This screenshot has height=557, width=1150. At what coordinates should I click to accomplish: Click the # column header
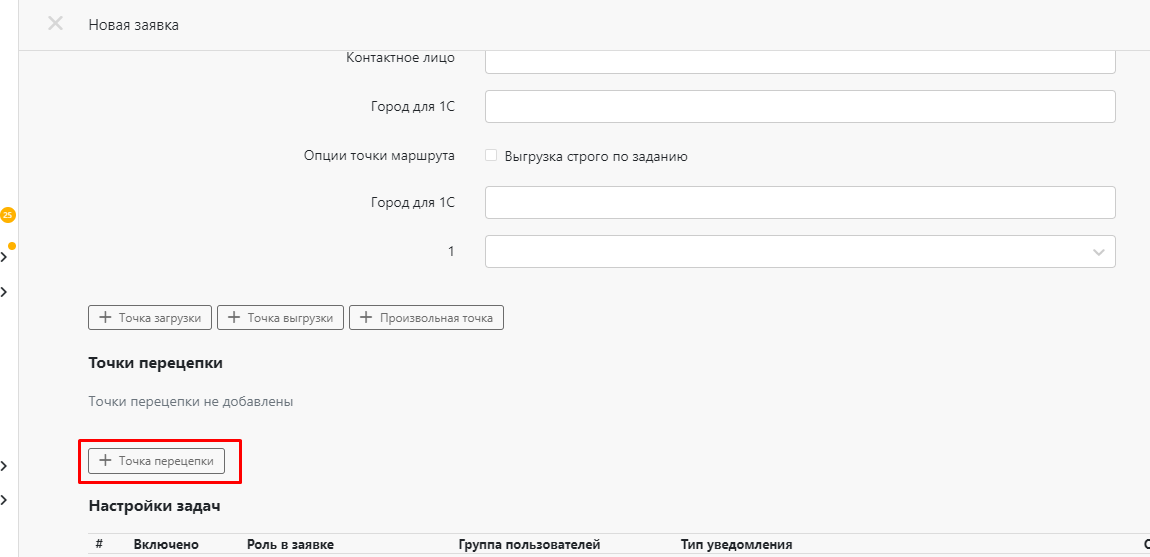[x=99, y=545]
